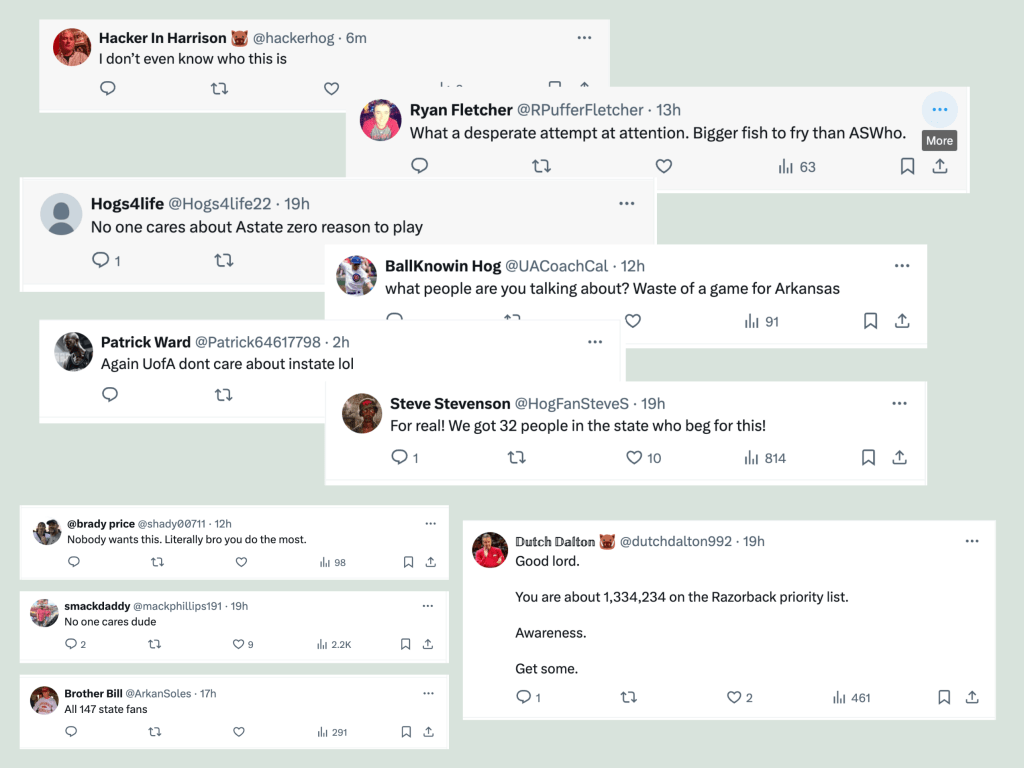Screen dimensions: 1024x768
Task: Open More menu on Ryan Fletcher's tweet
Action: pos(939,110)
